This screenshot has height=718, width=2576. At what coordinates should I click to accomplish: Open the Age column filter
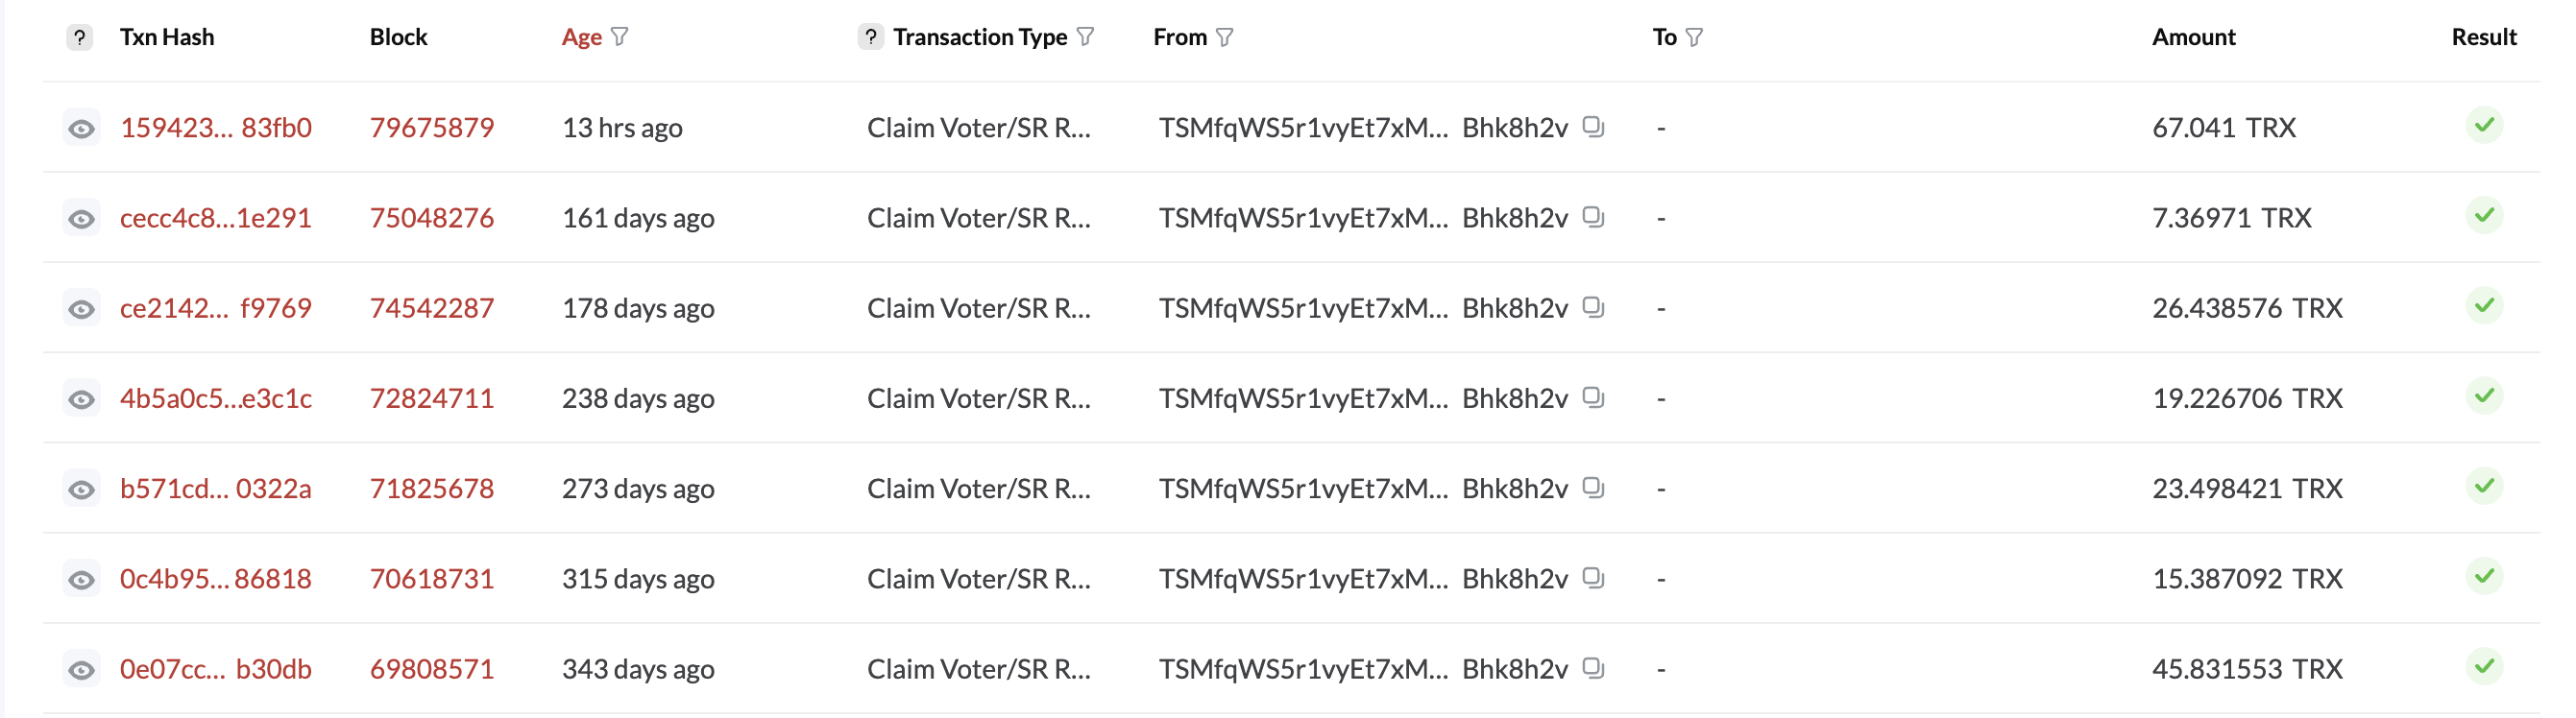pos(620,37)
